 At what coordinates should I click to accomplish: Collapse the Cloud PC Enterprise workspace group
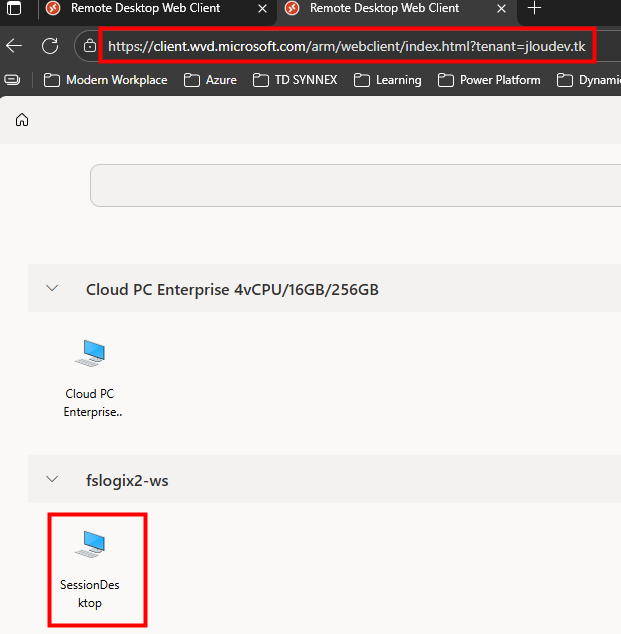tap(52, 289)
